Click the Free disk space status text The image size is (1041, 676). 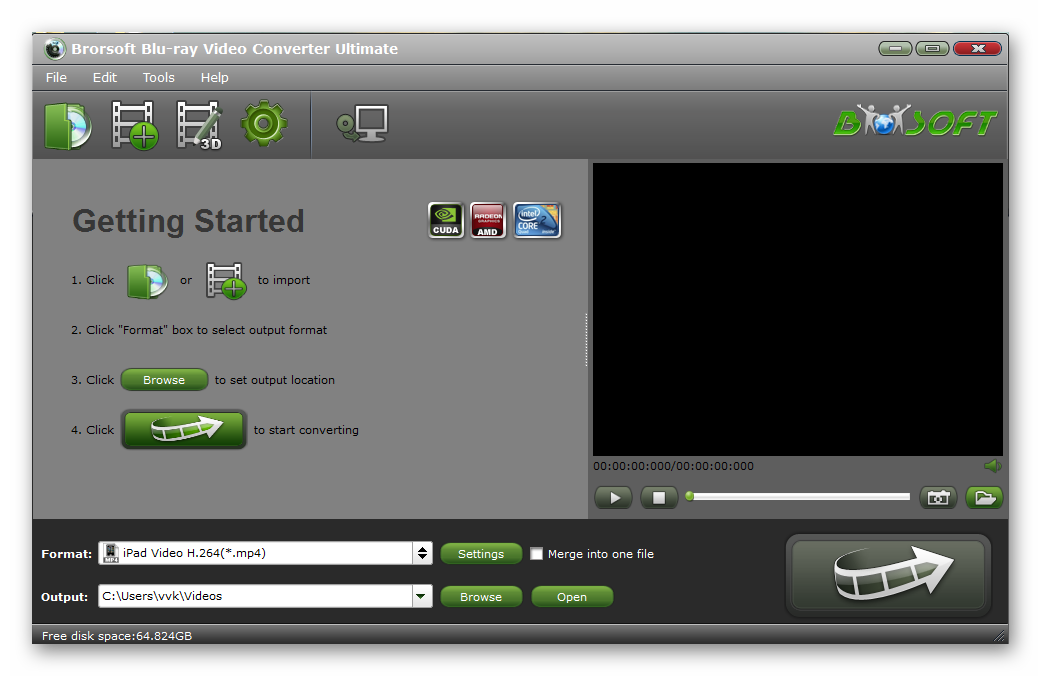pyautogui.click(x=117, y=635)
